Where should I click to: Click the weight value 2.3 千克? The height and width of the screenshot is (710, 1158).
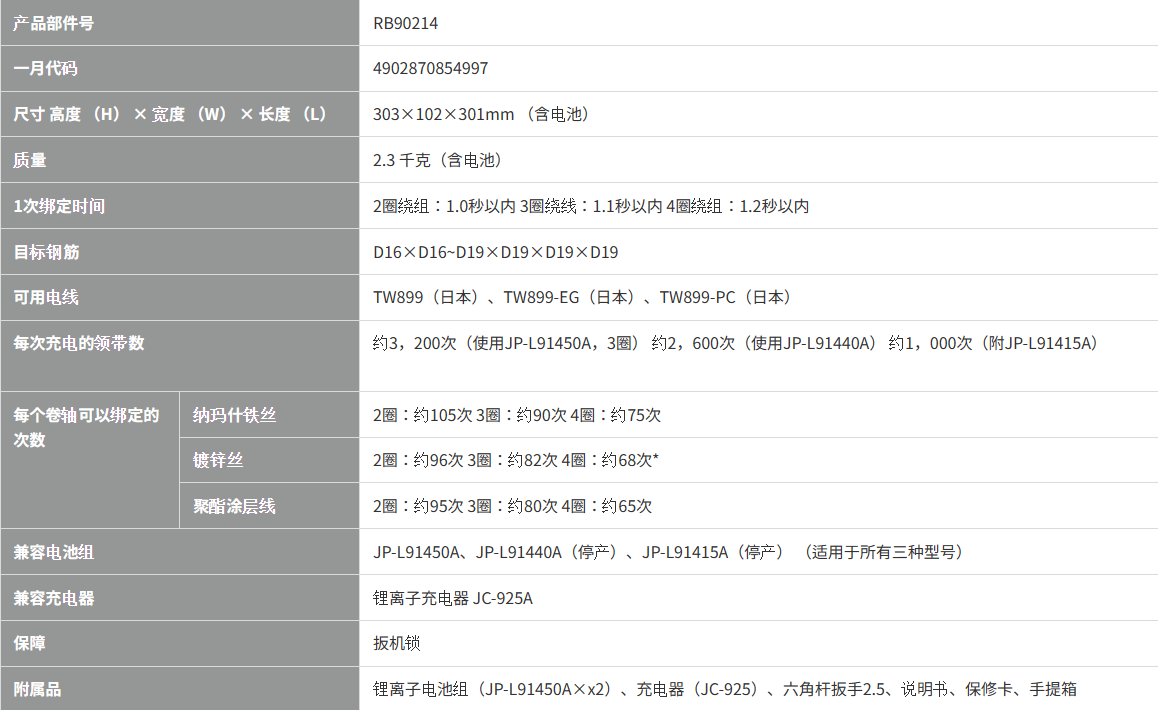[439, 160]
